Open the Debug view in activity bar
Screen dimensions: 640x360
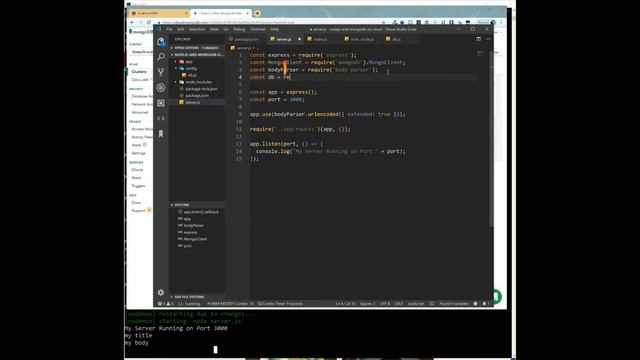point(161,87)
